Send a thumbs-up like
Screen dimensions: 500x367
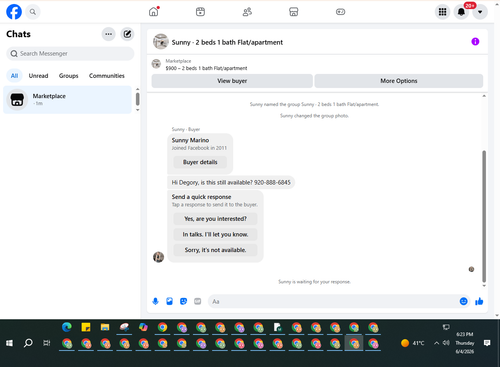[x=479, y=302]
